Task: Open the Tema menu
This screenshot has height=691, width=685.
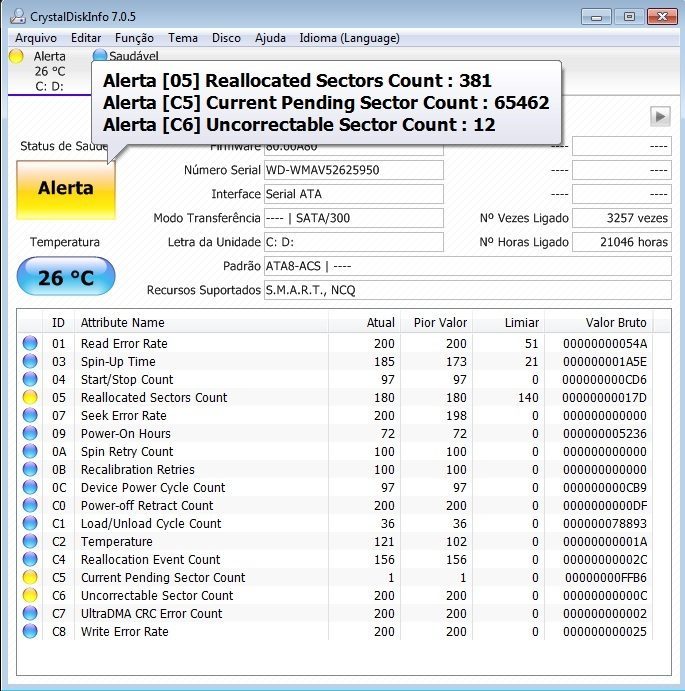Action: [182, 38]
